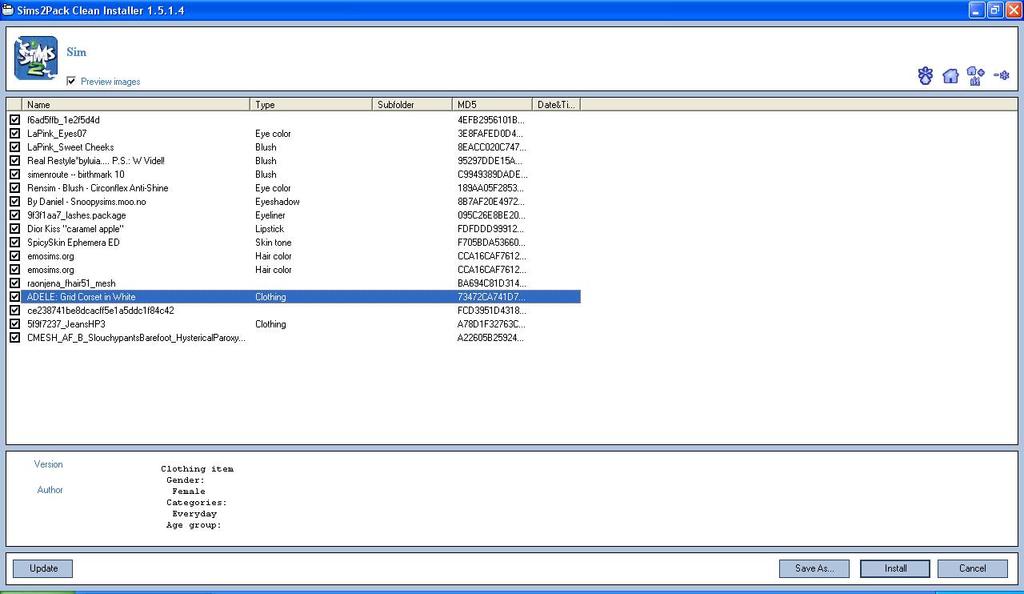Click the MD5 column header
The height and width of the screenshot is (594, 1024).
[x=491, y=105]
